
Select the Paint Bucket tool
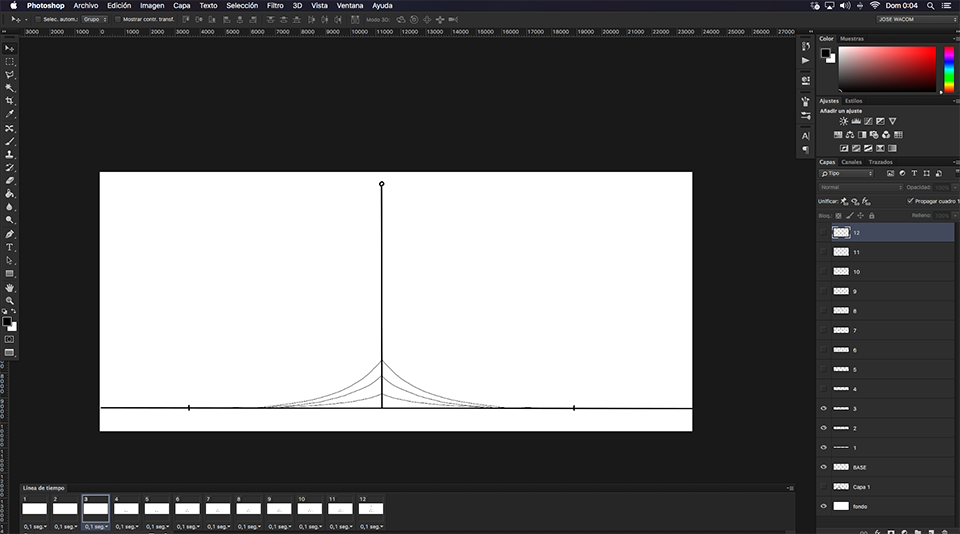click(9, 194)
